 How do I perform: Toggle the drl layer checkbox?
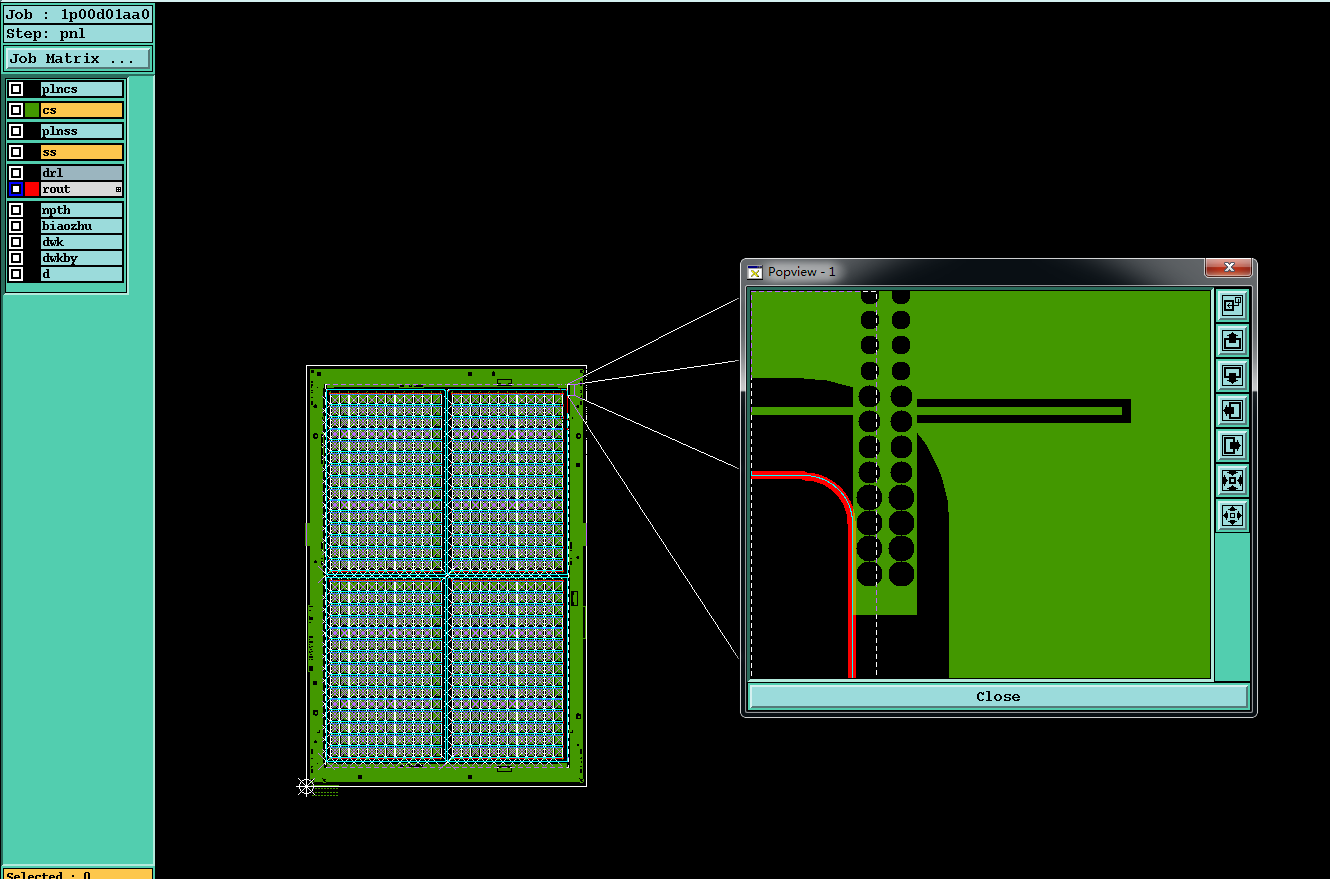coord(16,173)
